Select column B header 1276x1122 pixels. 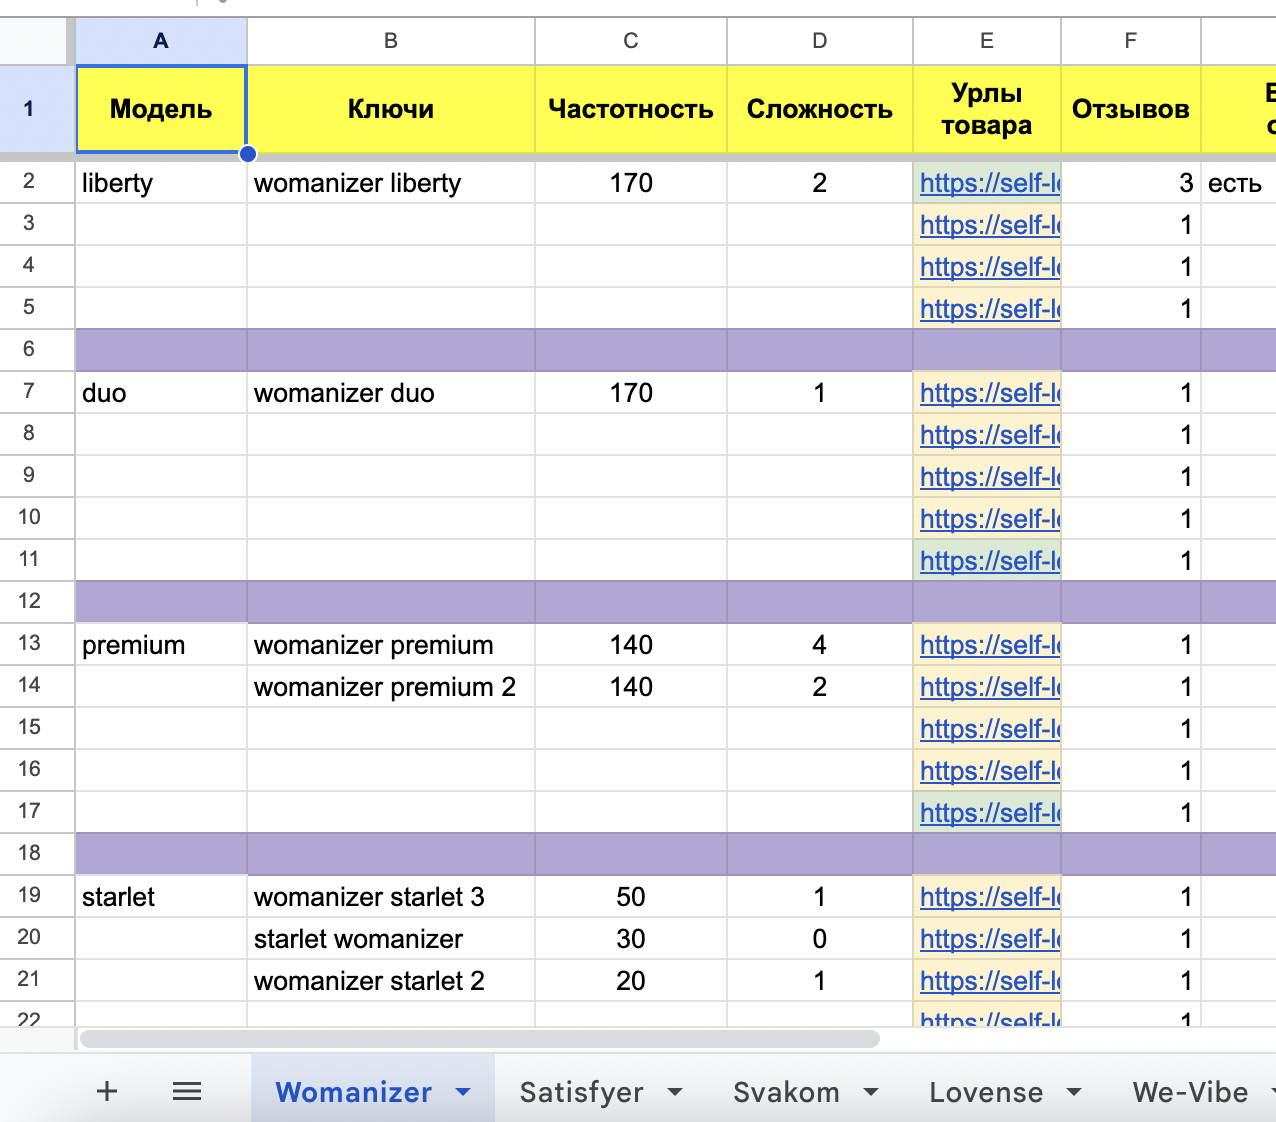(x=391, y=41)
